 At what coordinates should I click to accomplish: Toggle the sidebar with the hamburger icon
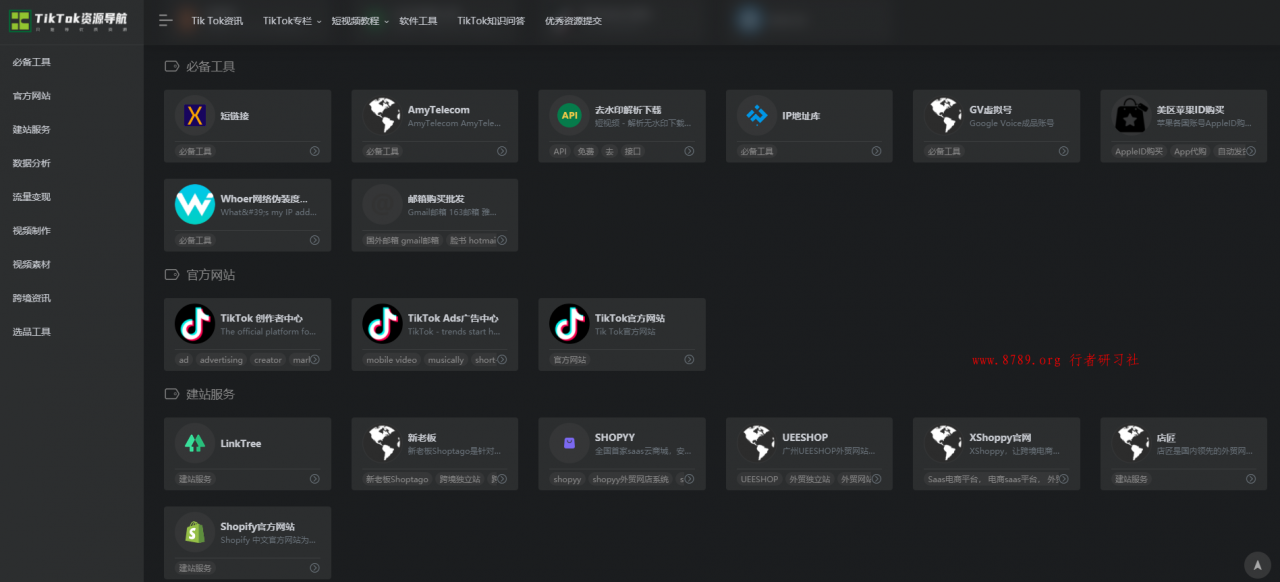[166, 20]
